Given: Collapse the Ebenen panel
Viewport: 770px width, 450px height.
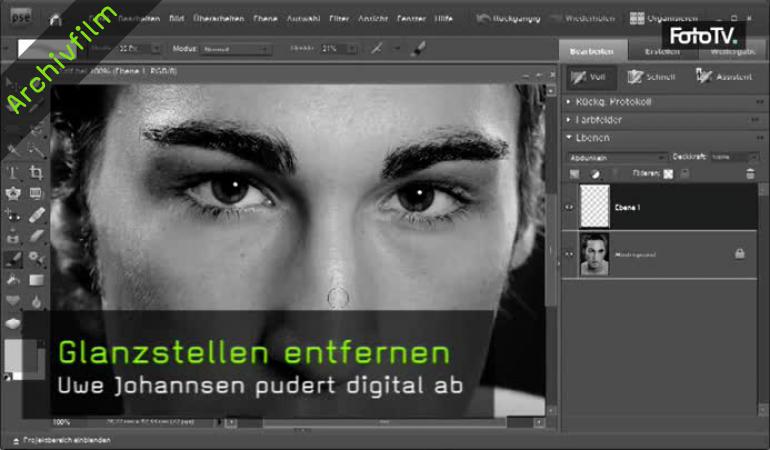Looking at the screenshot, I should [x=569, y=138].
